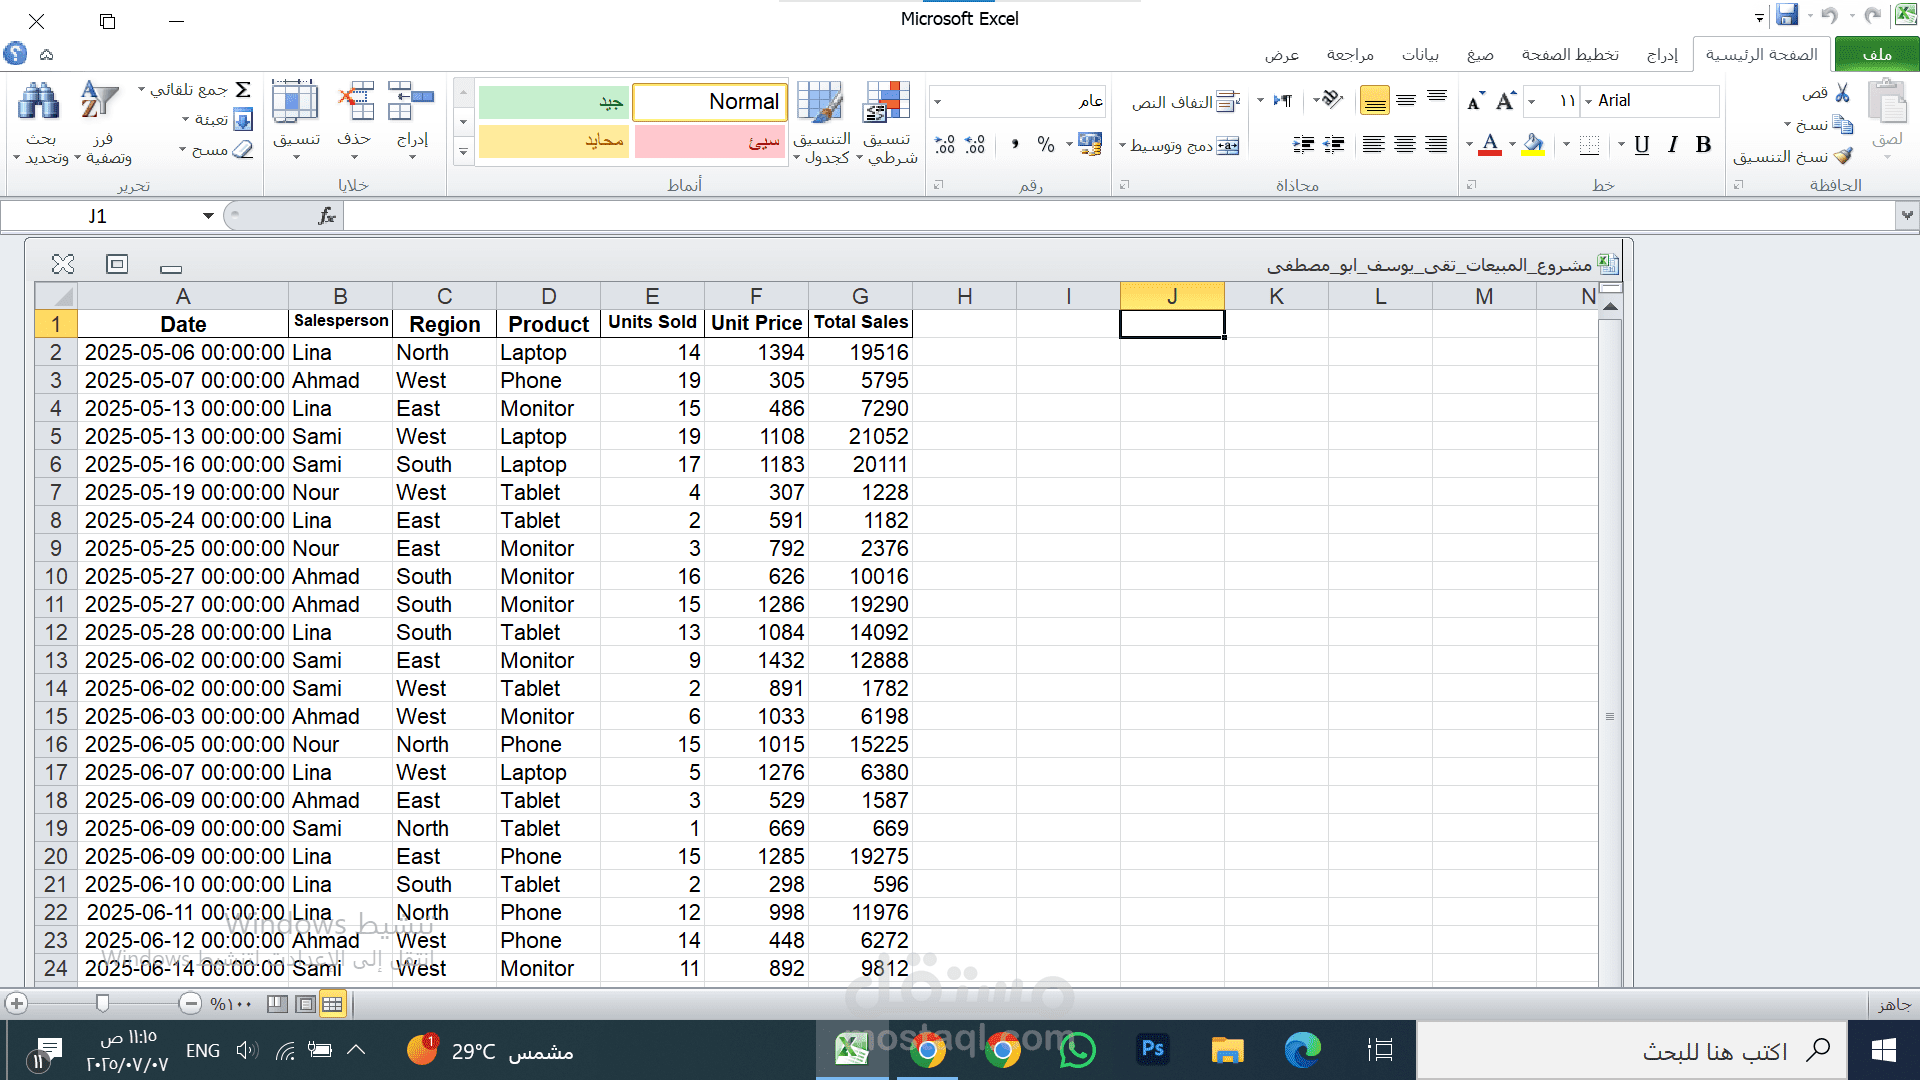
Task: Open the font size dropdown arrow
Action: point(1532,100)
